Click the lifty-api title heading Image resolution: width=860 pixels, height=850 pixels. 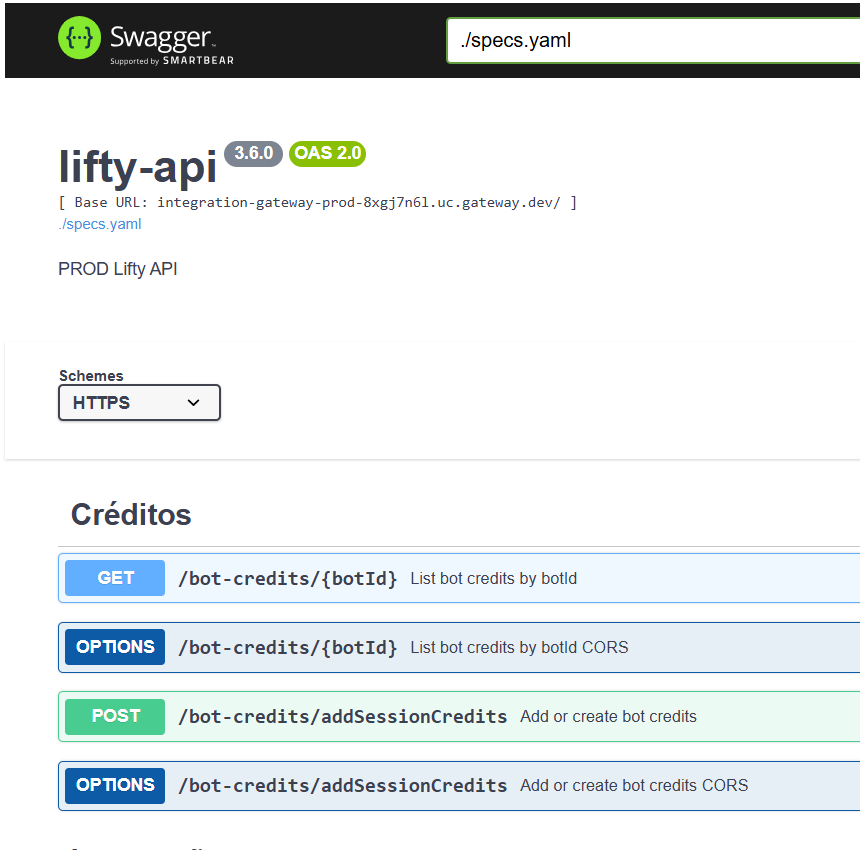point(138,167)
